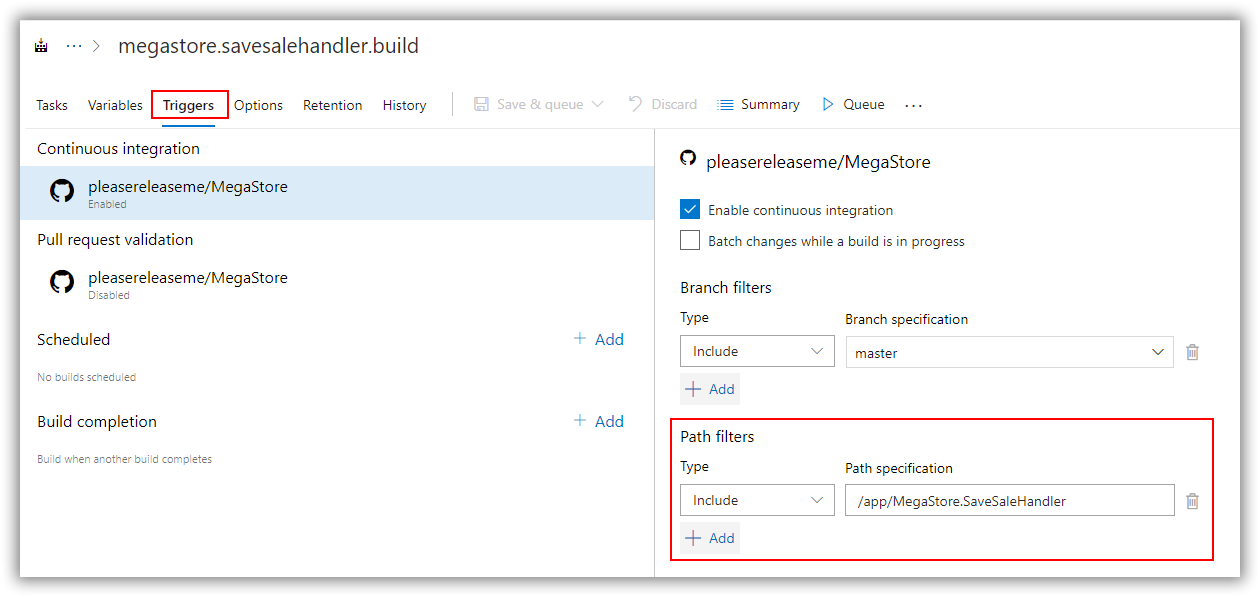
Task: Add a build completion trigger
Action: 598,421
